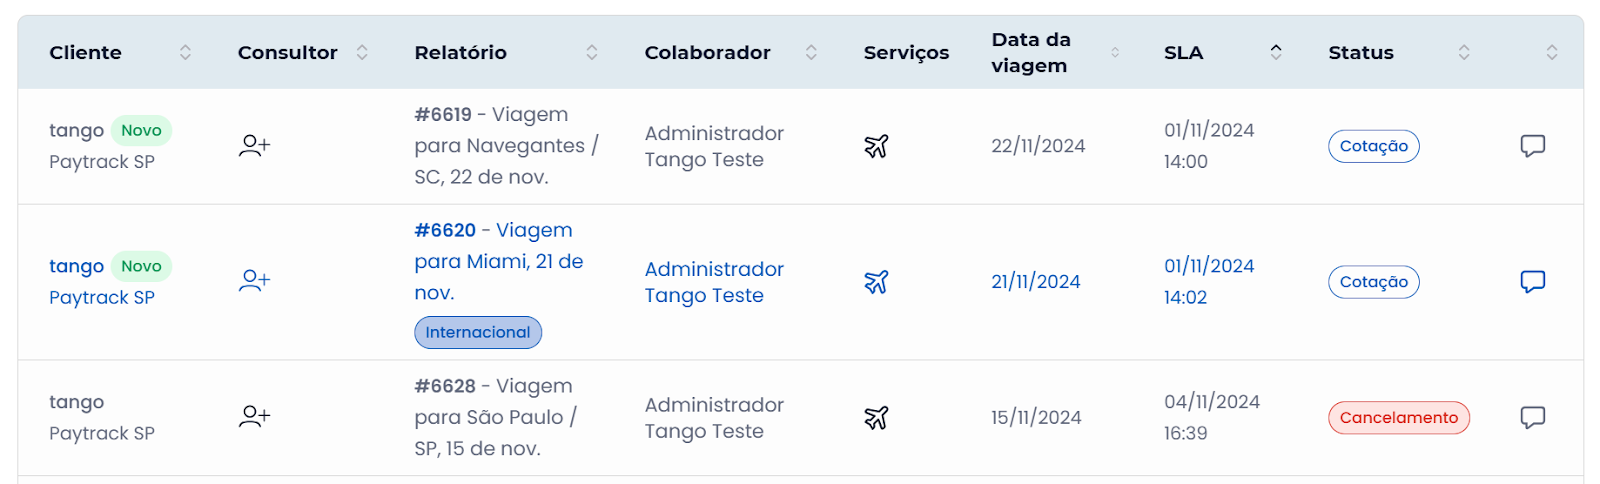1600x484 pixels.
Task: Sort by Data da viagem column
Action: click(x=1115, y=52)
